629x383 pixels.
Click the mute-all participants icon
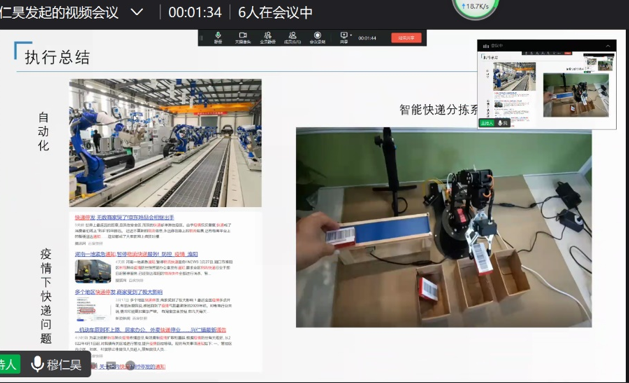[x=268, y=37]
